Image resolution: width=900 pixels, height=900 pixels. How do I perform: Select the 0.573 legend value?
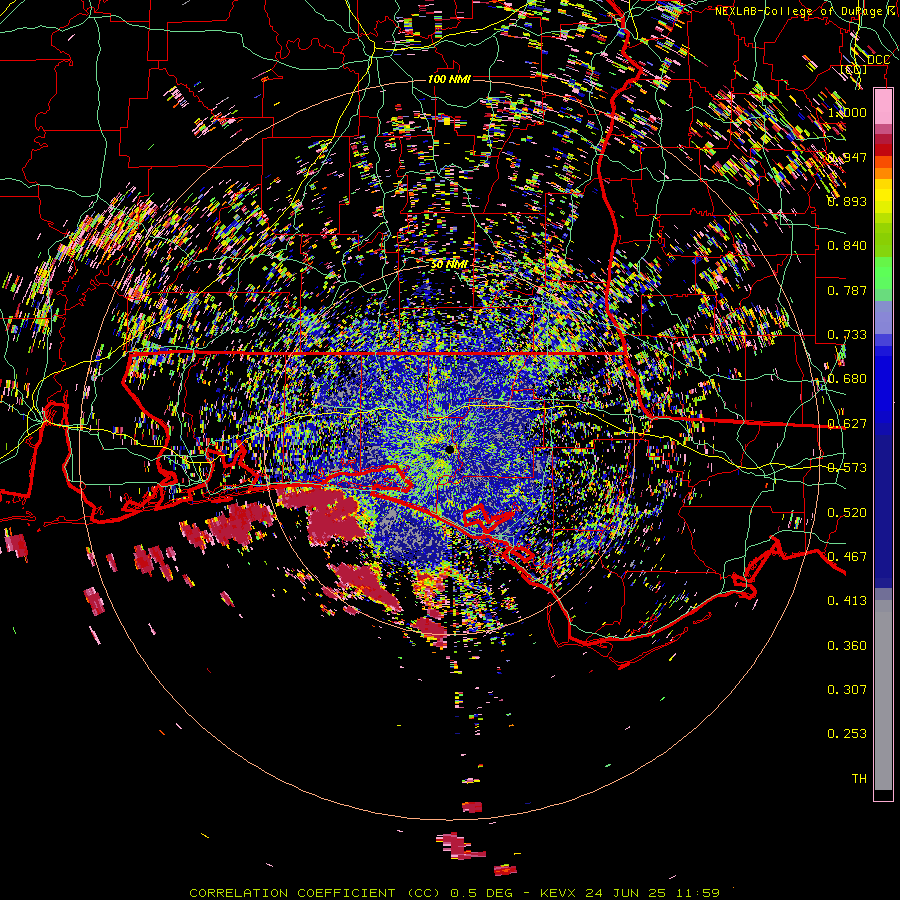[x=847, y=468]
